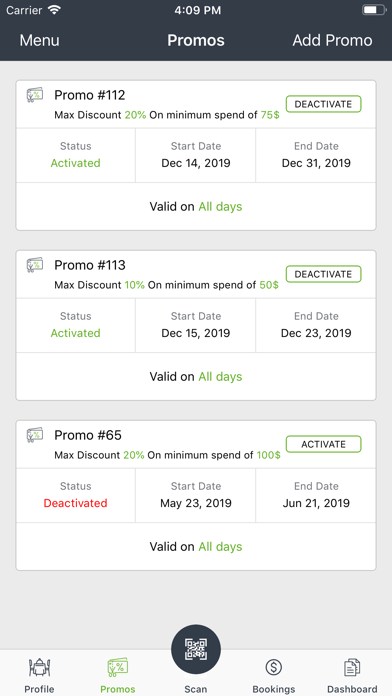Screen dimensions: 392x696
Task: Select the Promo #112 title
Action: [x=90, y=95]
